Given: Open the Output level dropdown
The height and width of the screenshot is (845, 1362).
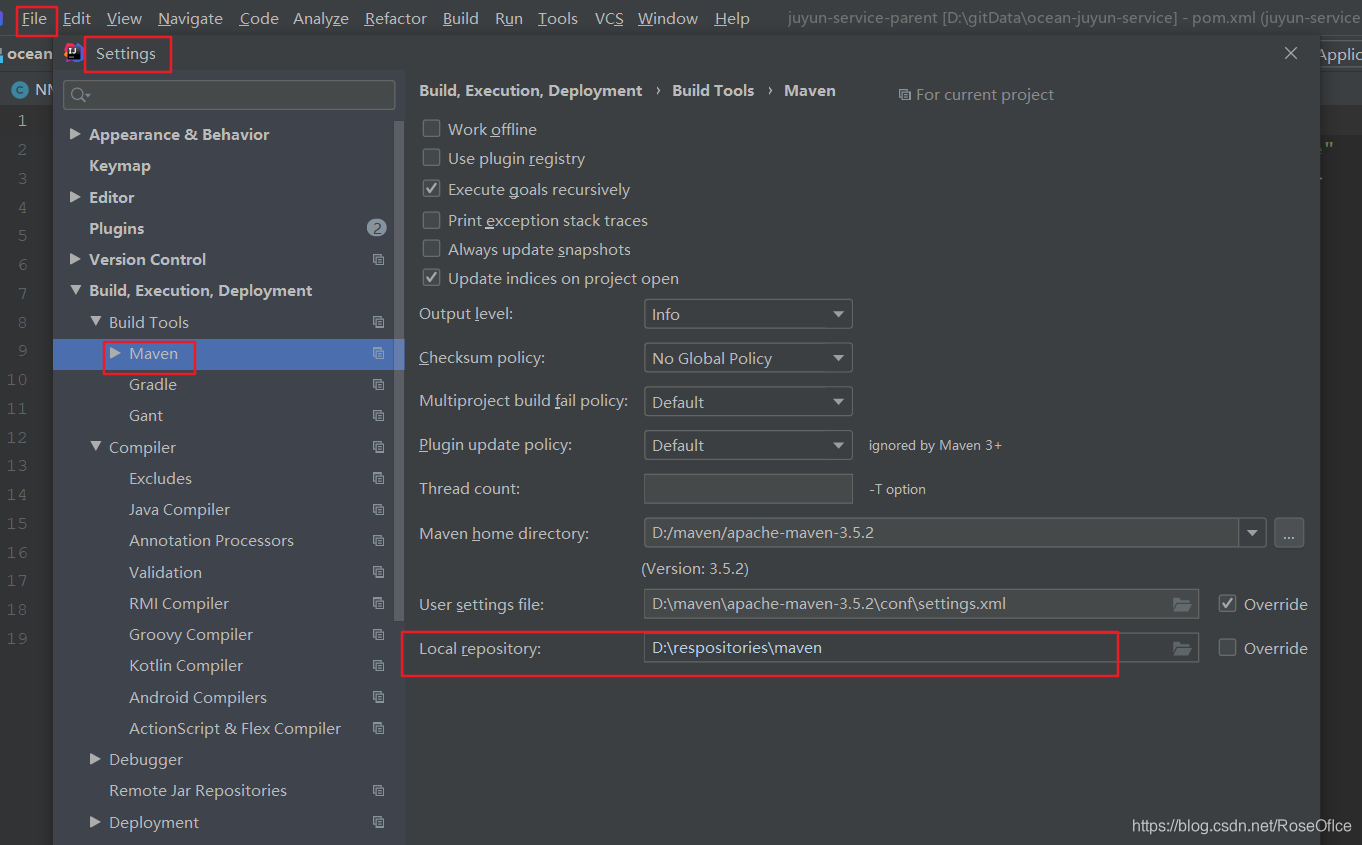Looking at the screenshot, I should (748, 314).
